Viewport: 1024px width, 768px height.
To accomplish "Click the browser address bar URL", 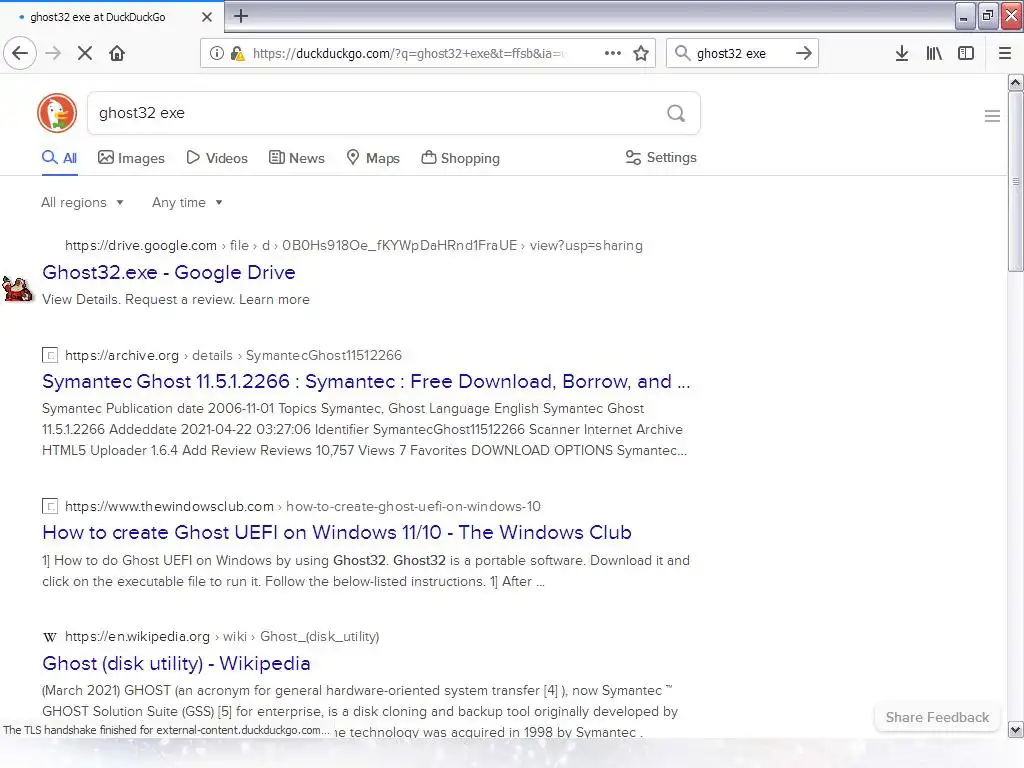I will (x=409, y=53).
